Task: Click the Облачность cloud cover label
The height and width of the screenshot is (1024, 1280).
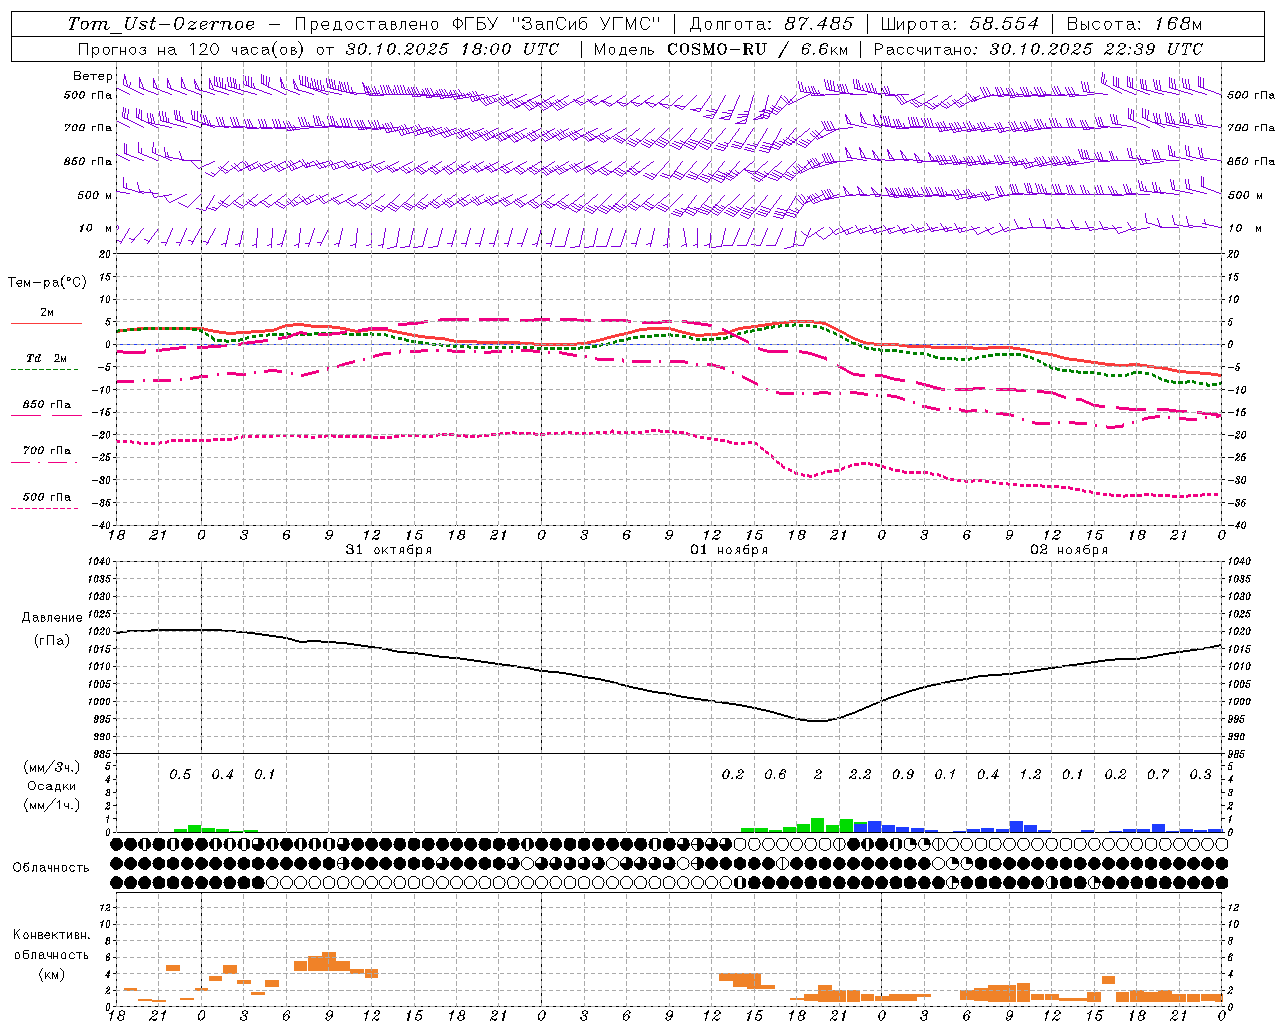Action: click(x=51, y=868)
